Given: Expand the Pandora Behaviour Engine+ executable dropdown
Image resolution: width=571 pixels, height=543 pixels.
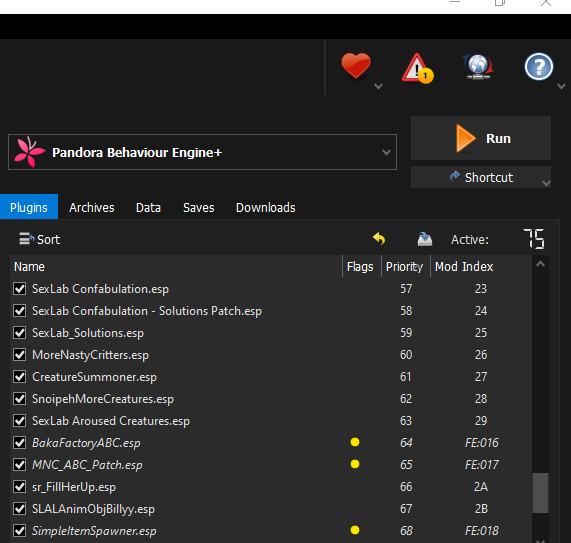Looking at the screenshot, I should [x=386, y=152].
